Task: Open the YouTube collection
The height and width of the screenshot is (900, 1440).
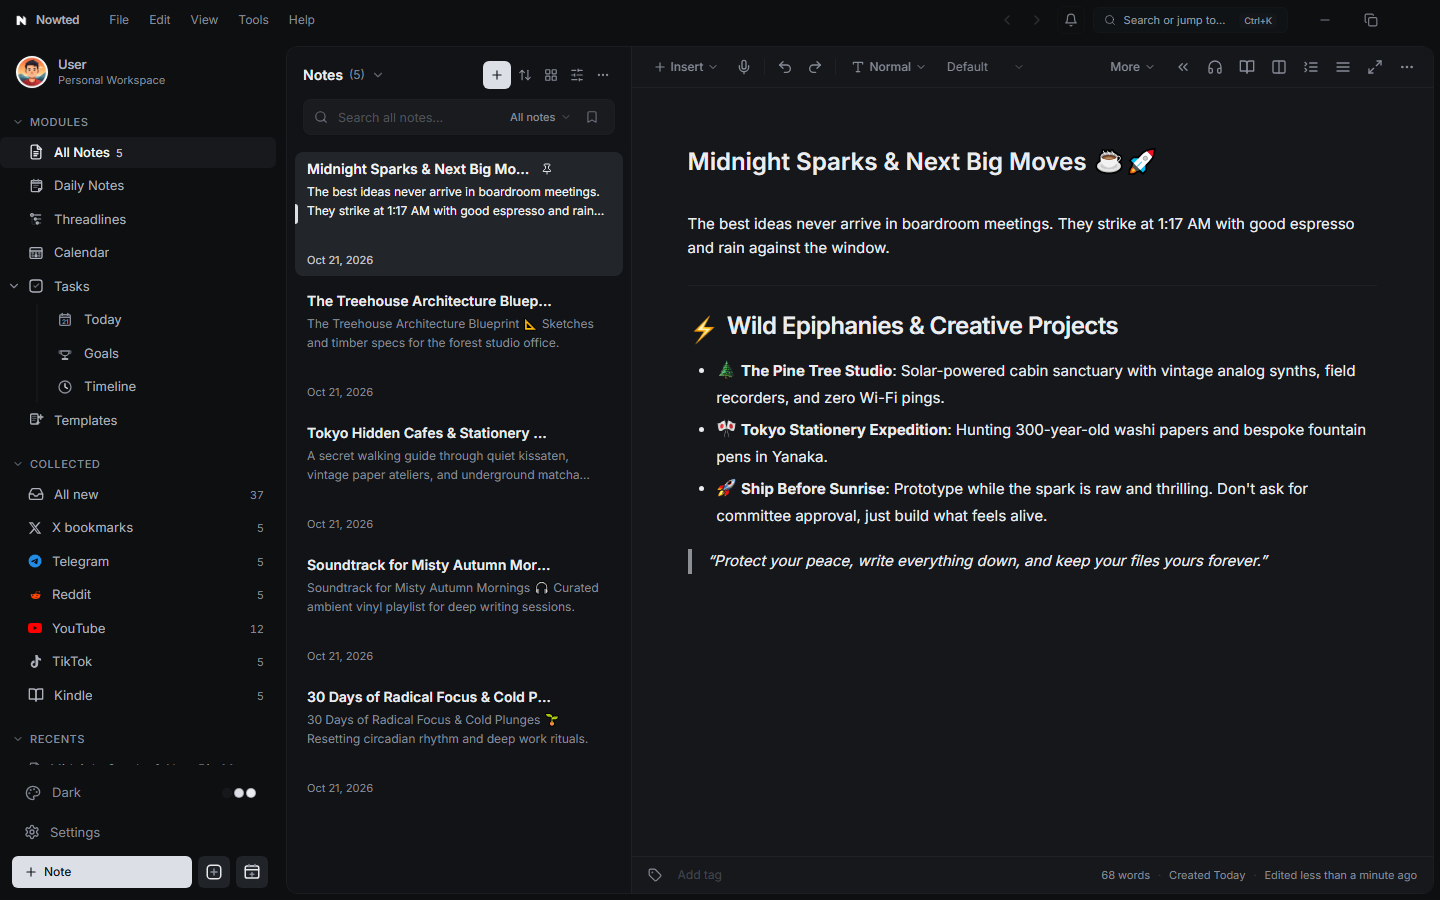Action: [x=138, y=629]
